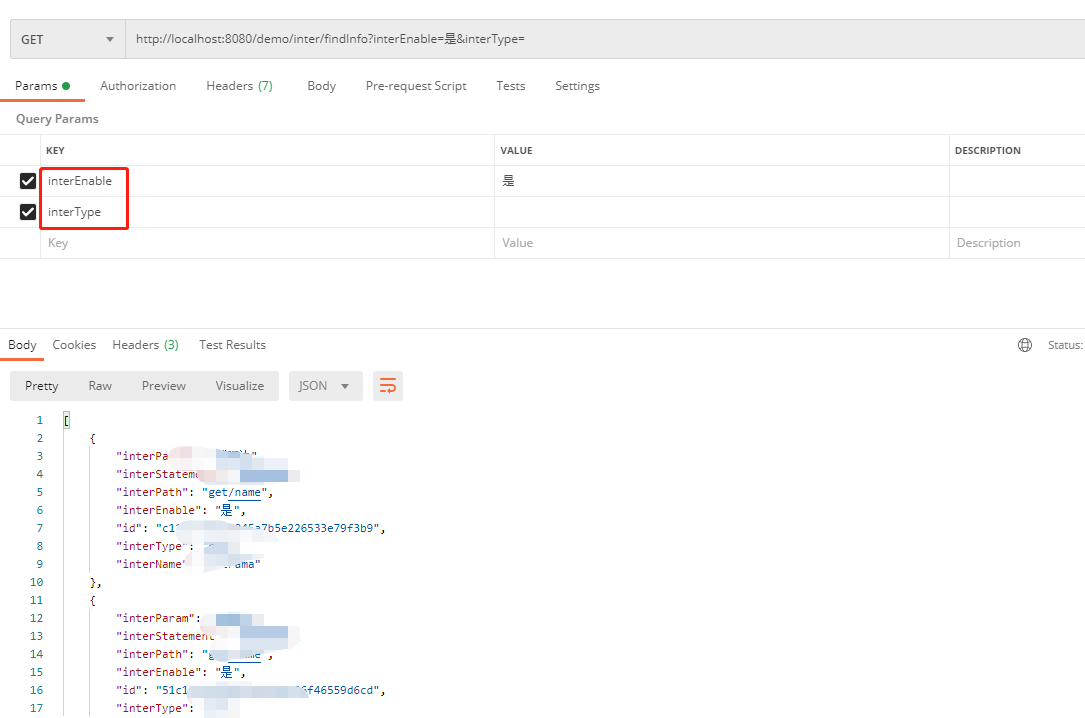The image size is (1085, 718).
Task: Click the globe network icon
Action: point(1025,345)
